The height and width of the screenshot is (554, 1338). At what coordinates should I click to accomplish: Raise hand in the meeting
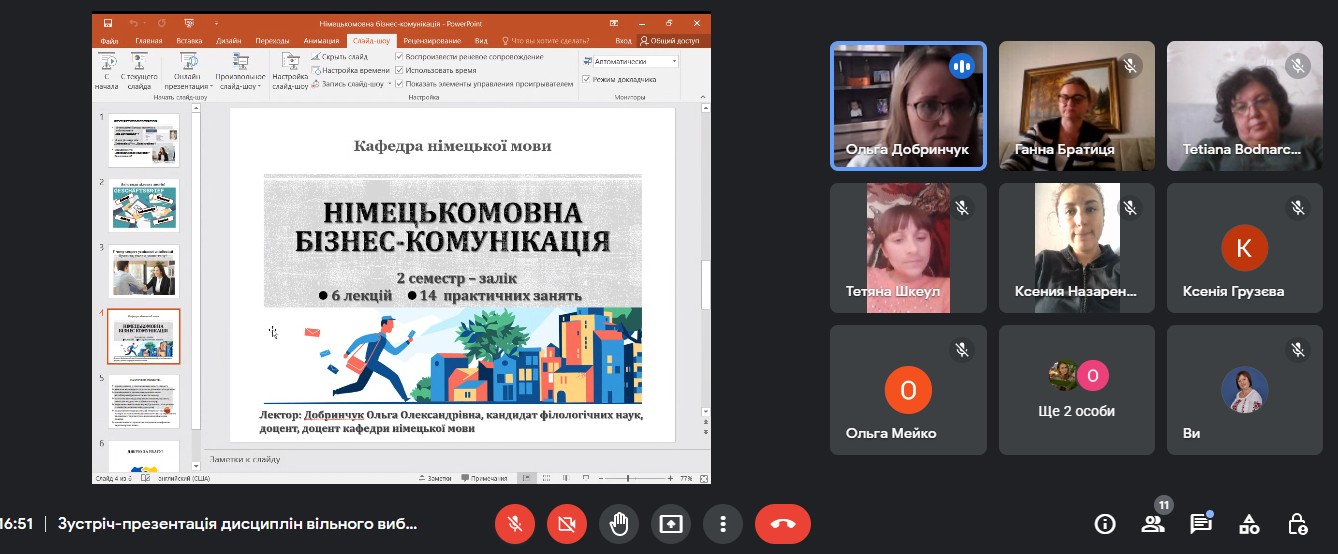(619, 523)
